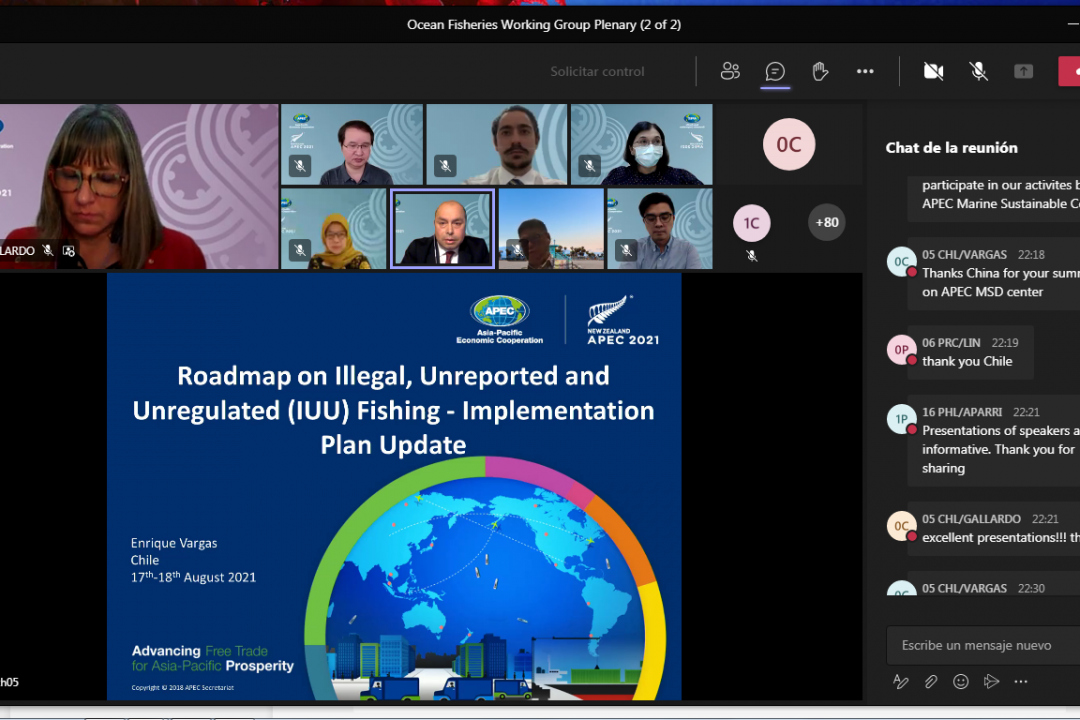Click the New Zealand APEC 2021 fern logo
Viewport: 1080px width, 720px height.
click(x=623, y=320)
